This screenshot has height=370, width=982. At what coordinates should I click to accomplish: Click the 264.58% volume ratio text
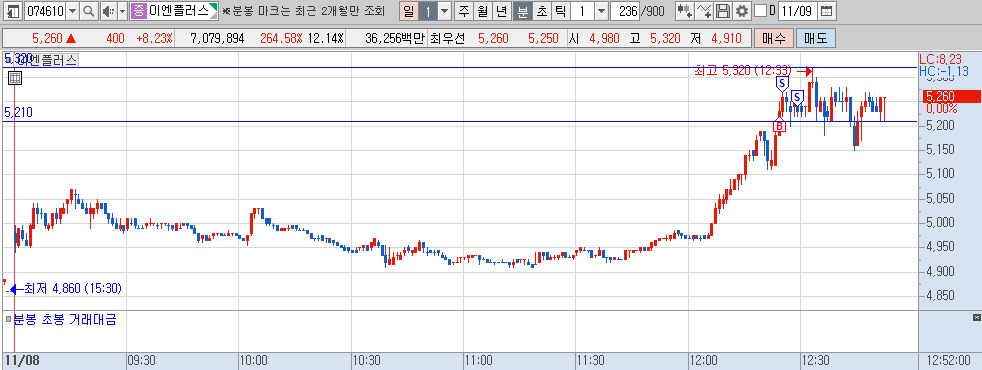pos(281,39)
